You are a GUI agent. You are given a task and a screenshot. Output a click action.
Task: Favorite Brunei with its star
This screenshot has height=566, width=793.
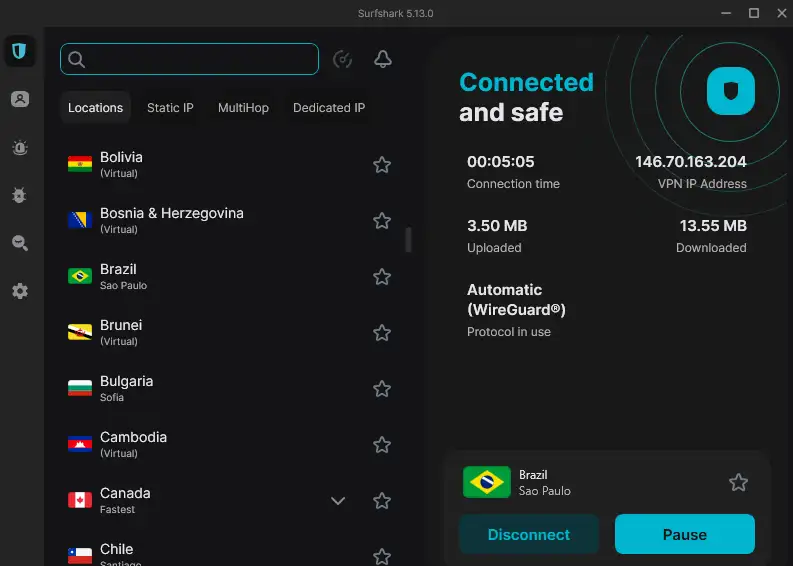click(382, 333)
